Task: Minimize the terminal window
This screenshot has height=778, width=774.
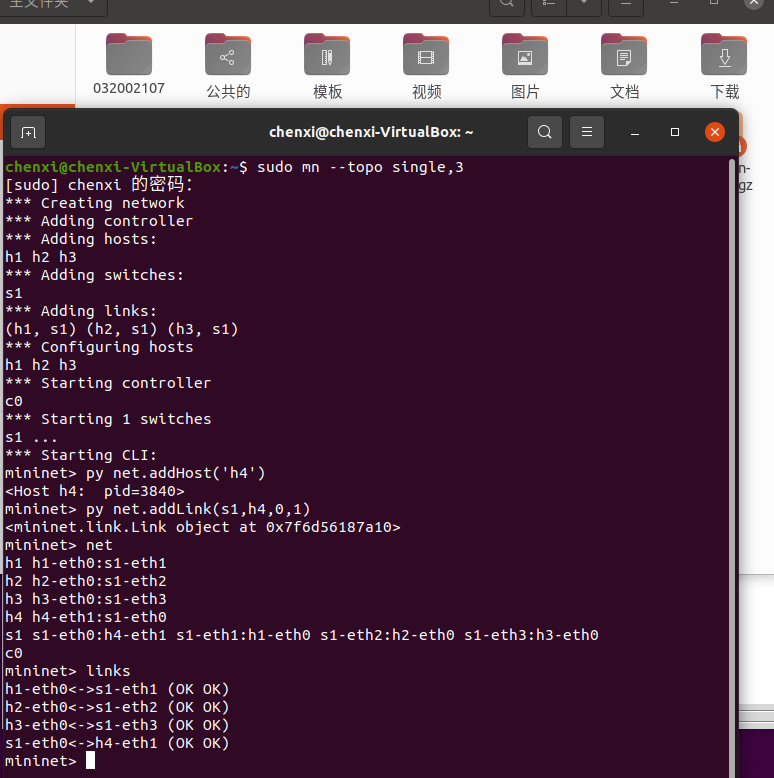Action: tap(635, 132)
